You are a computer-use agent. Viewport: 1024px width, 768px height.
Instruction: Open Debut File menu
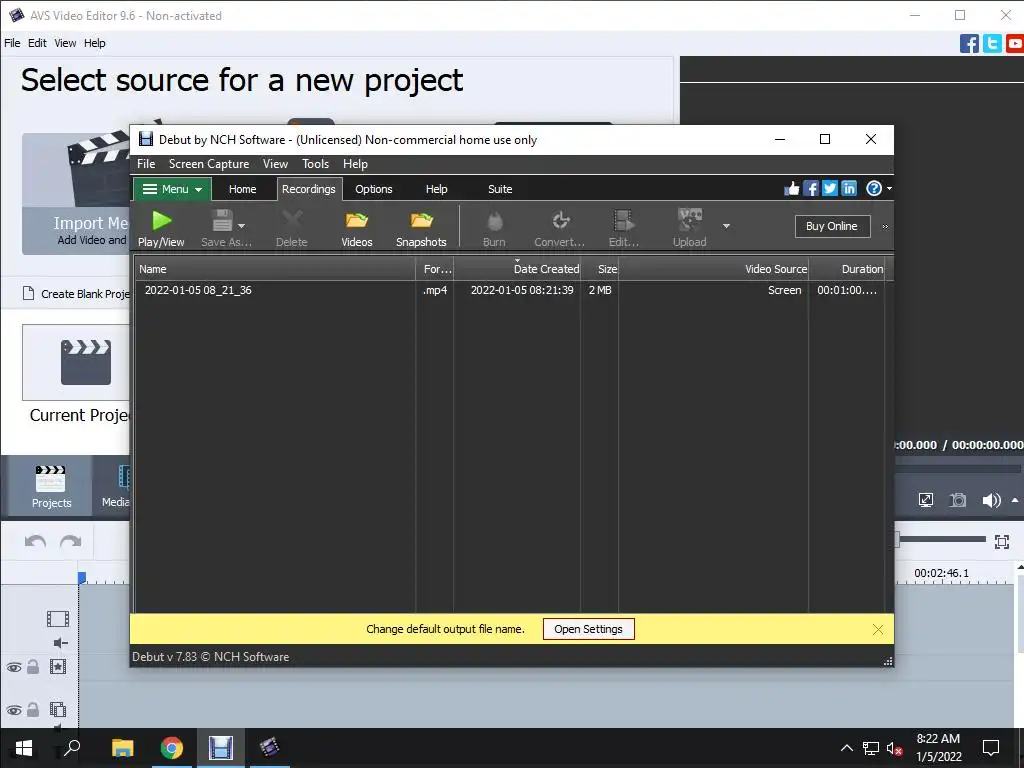click(x=146, y=164)
